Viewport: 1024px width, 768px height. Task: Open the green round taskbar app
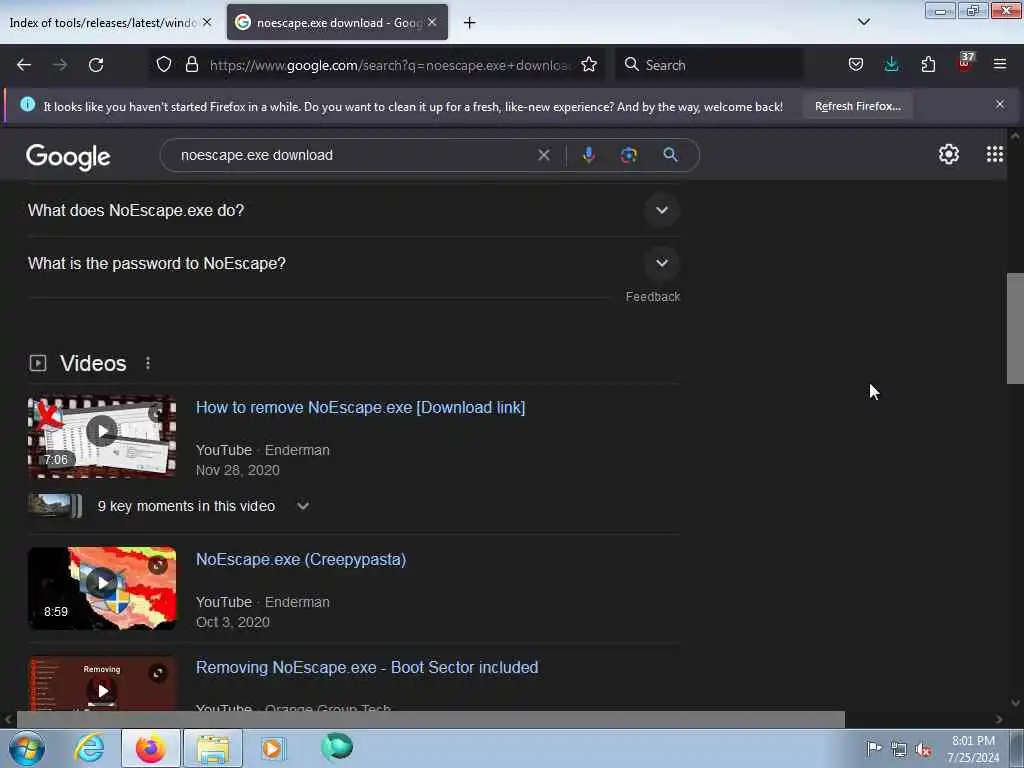[337, 747]
